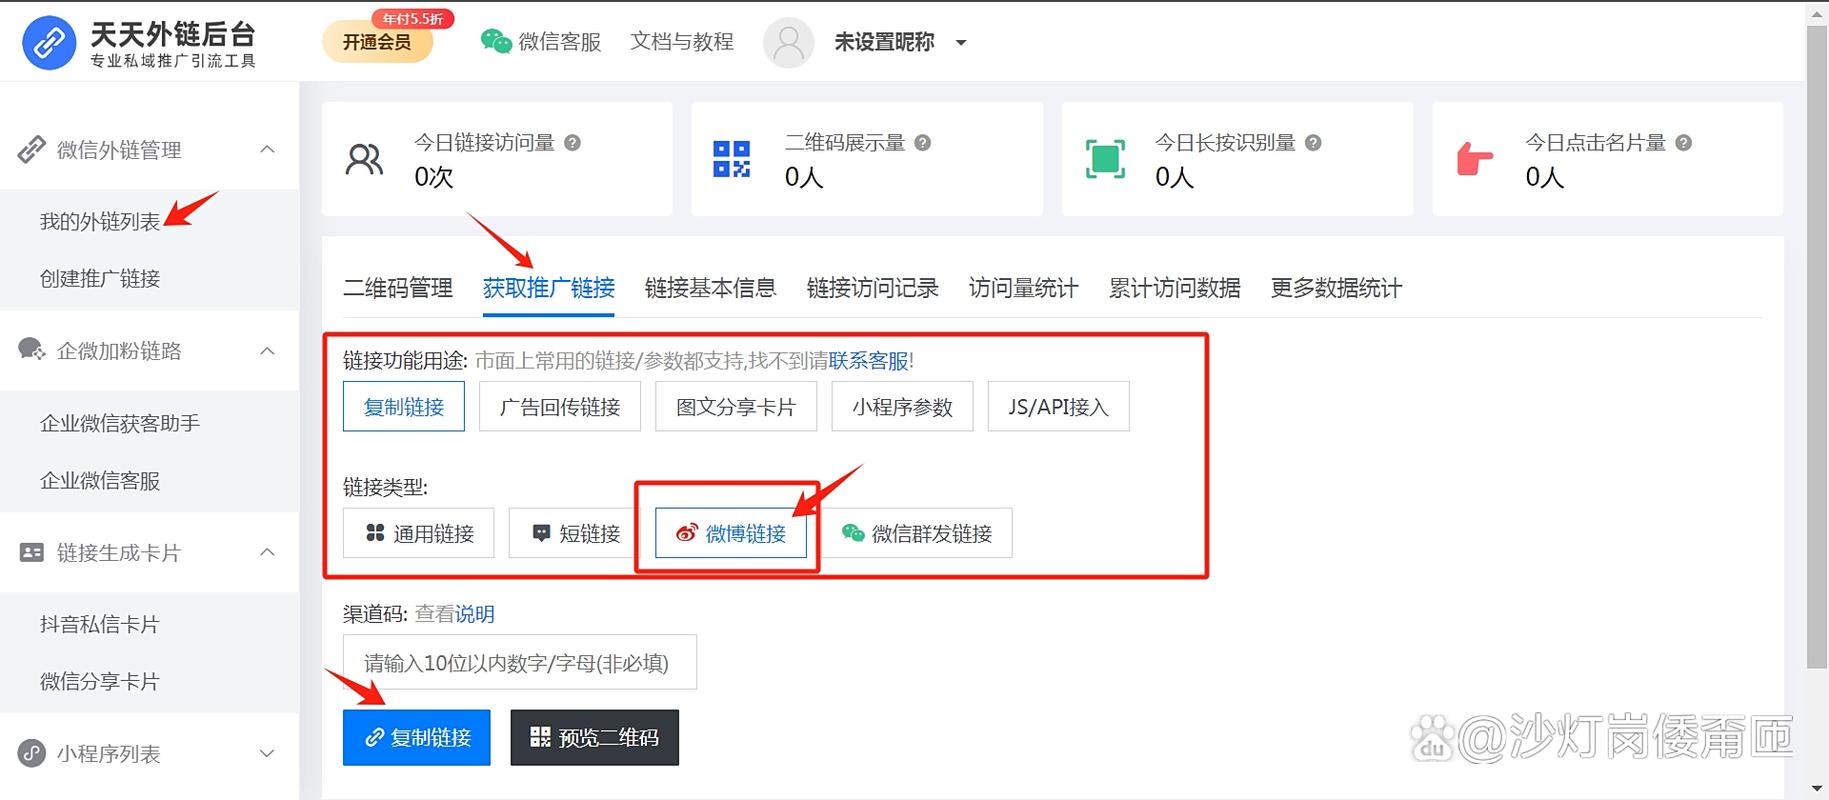Click the help icon next to 二维码展示量
The height and width of the screenshot is (800, 1829).
tap(922, 143)
